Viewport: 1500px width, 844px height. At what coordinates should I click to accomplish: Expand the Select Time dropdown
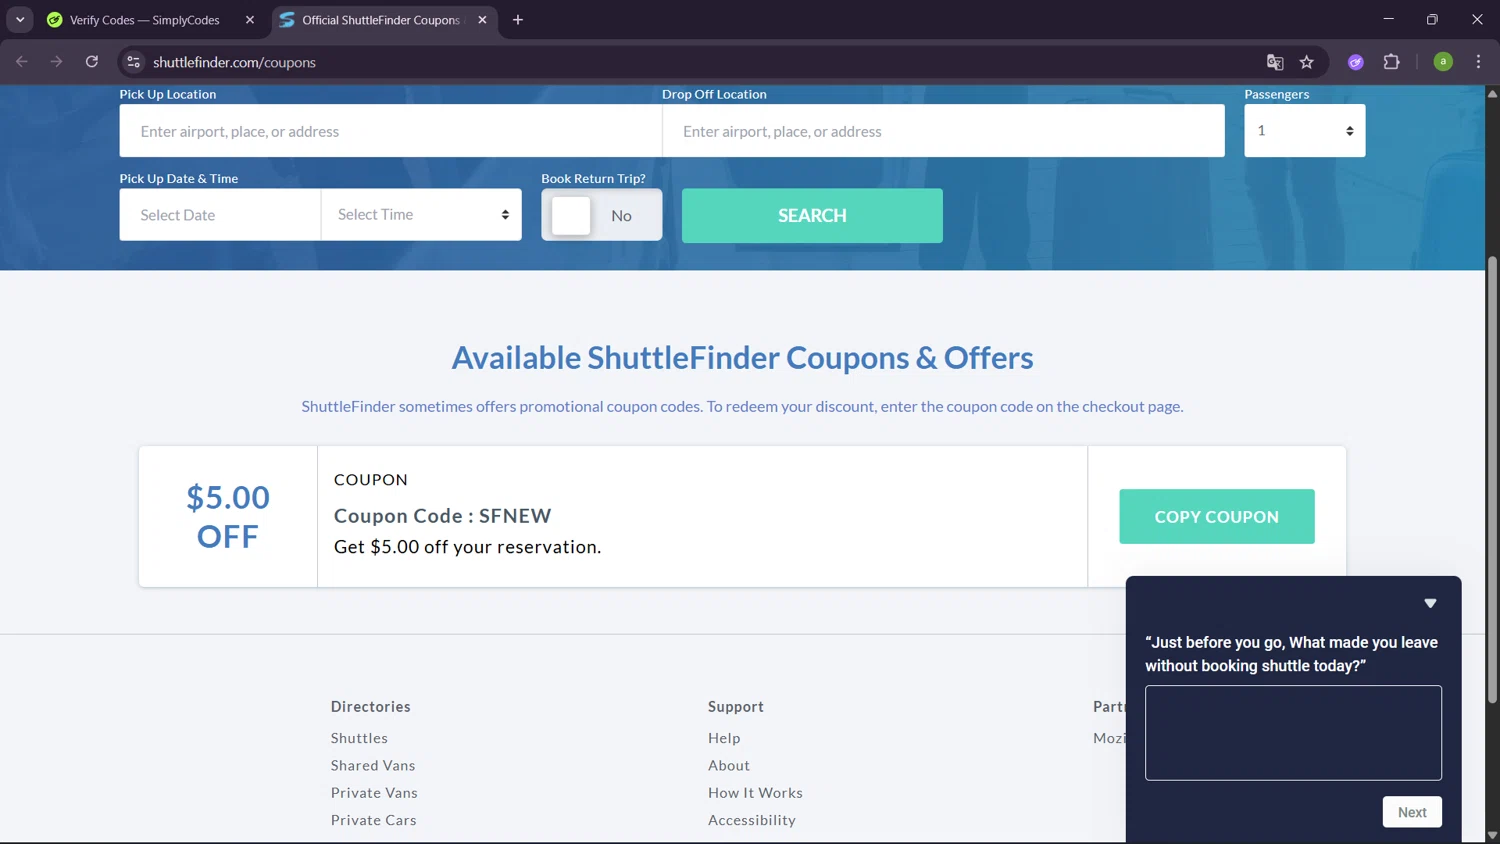coord(421,215)
